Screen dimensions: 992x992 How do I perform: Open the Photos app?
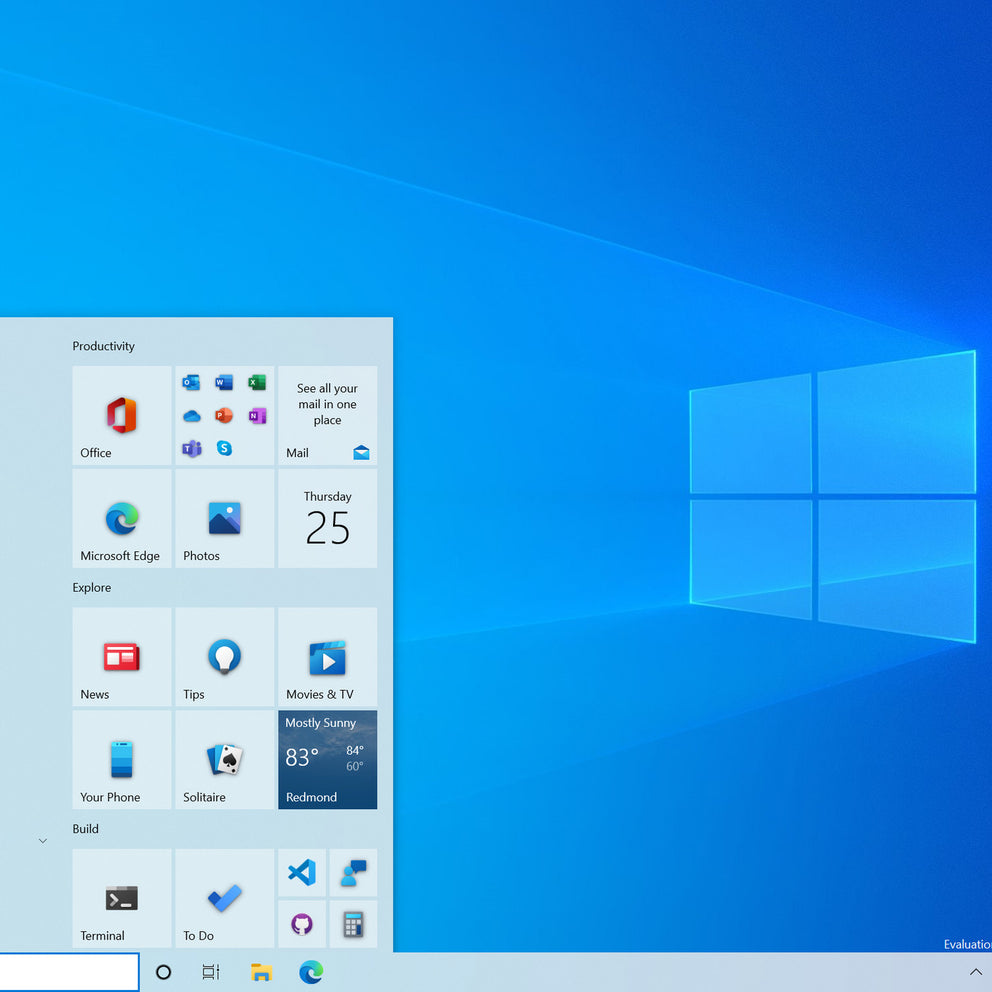coord(223,519)
